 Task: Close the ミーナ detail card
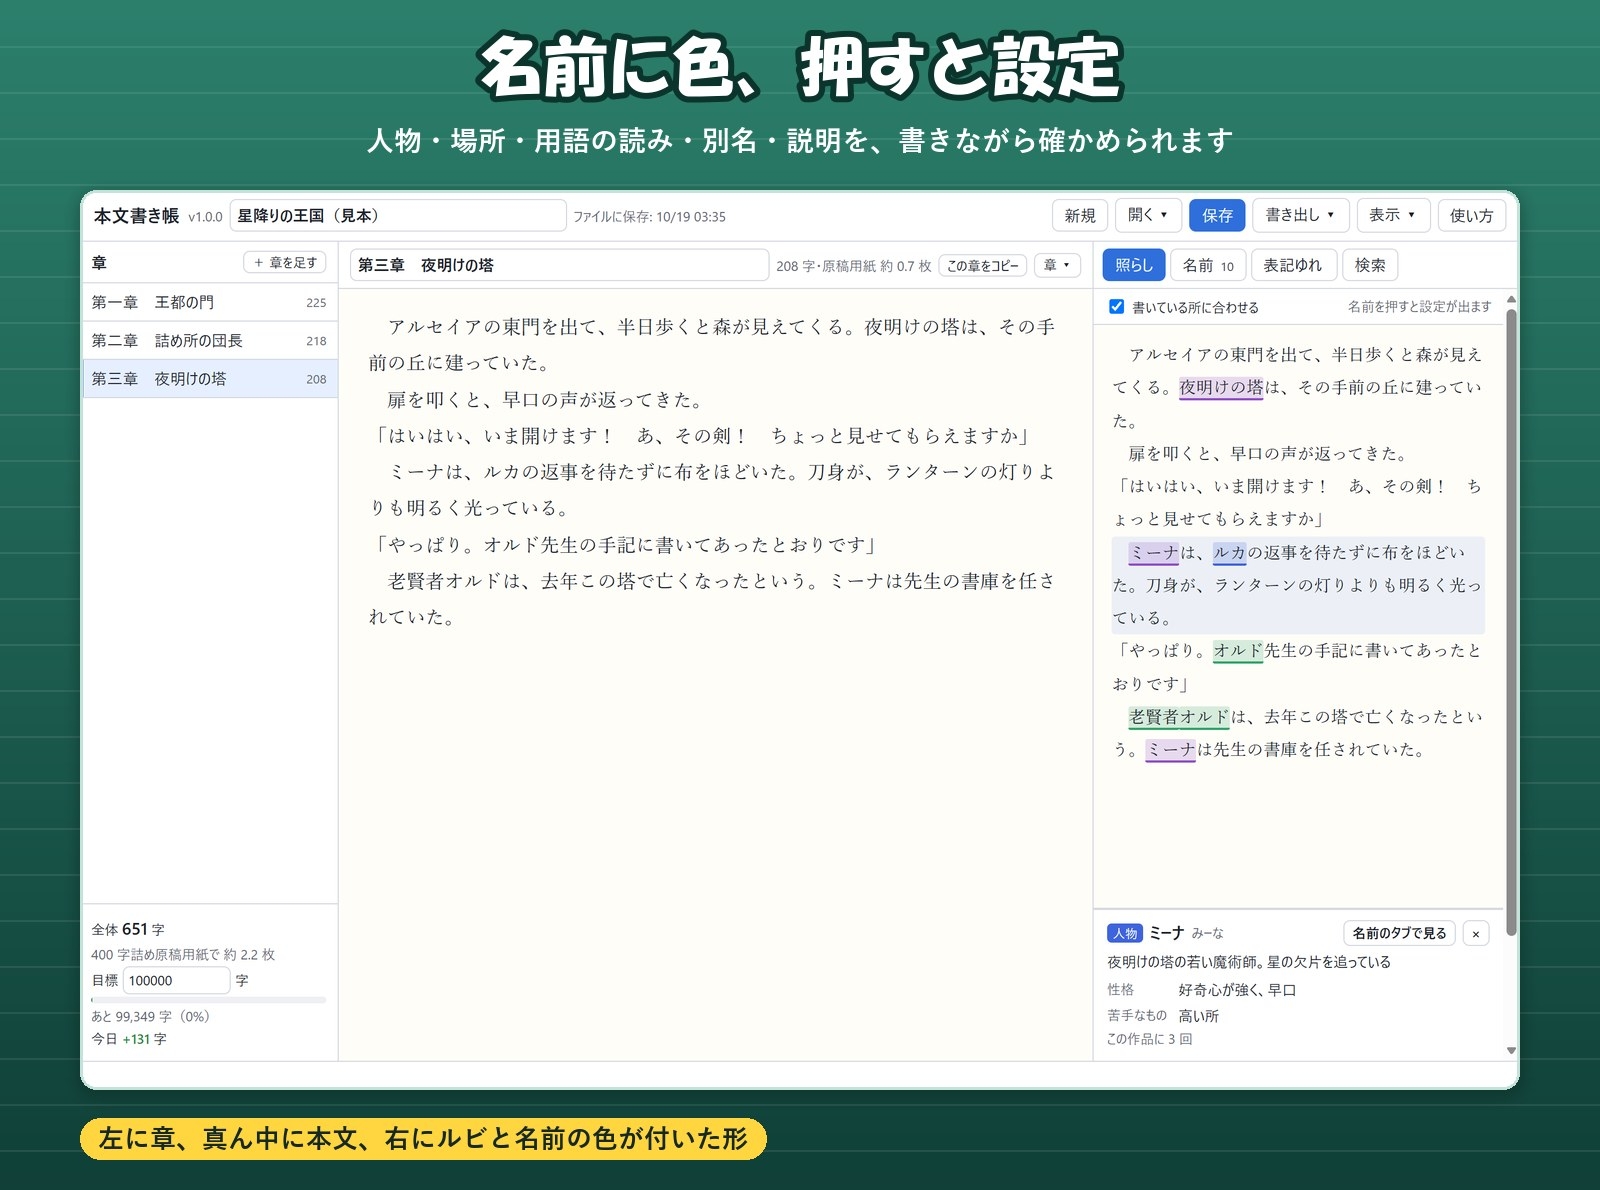coord(1475,933)
